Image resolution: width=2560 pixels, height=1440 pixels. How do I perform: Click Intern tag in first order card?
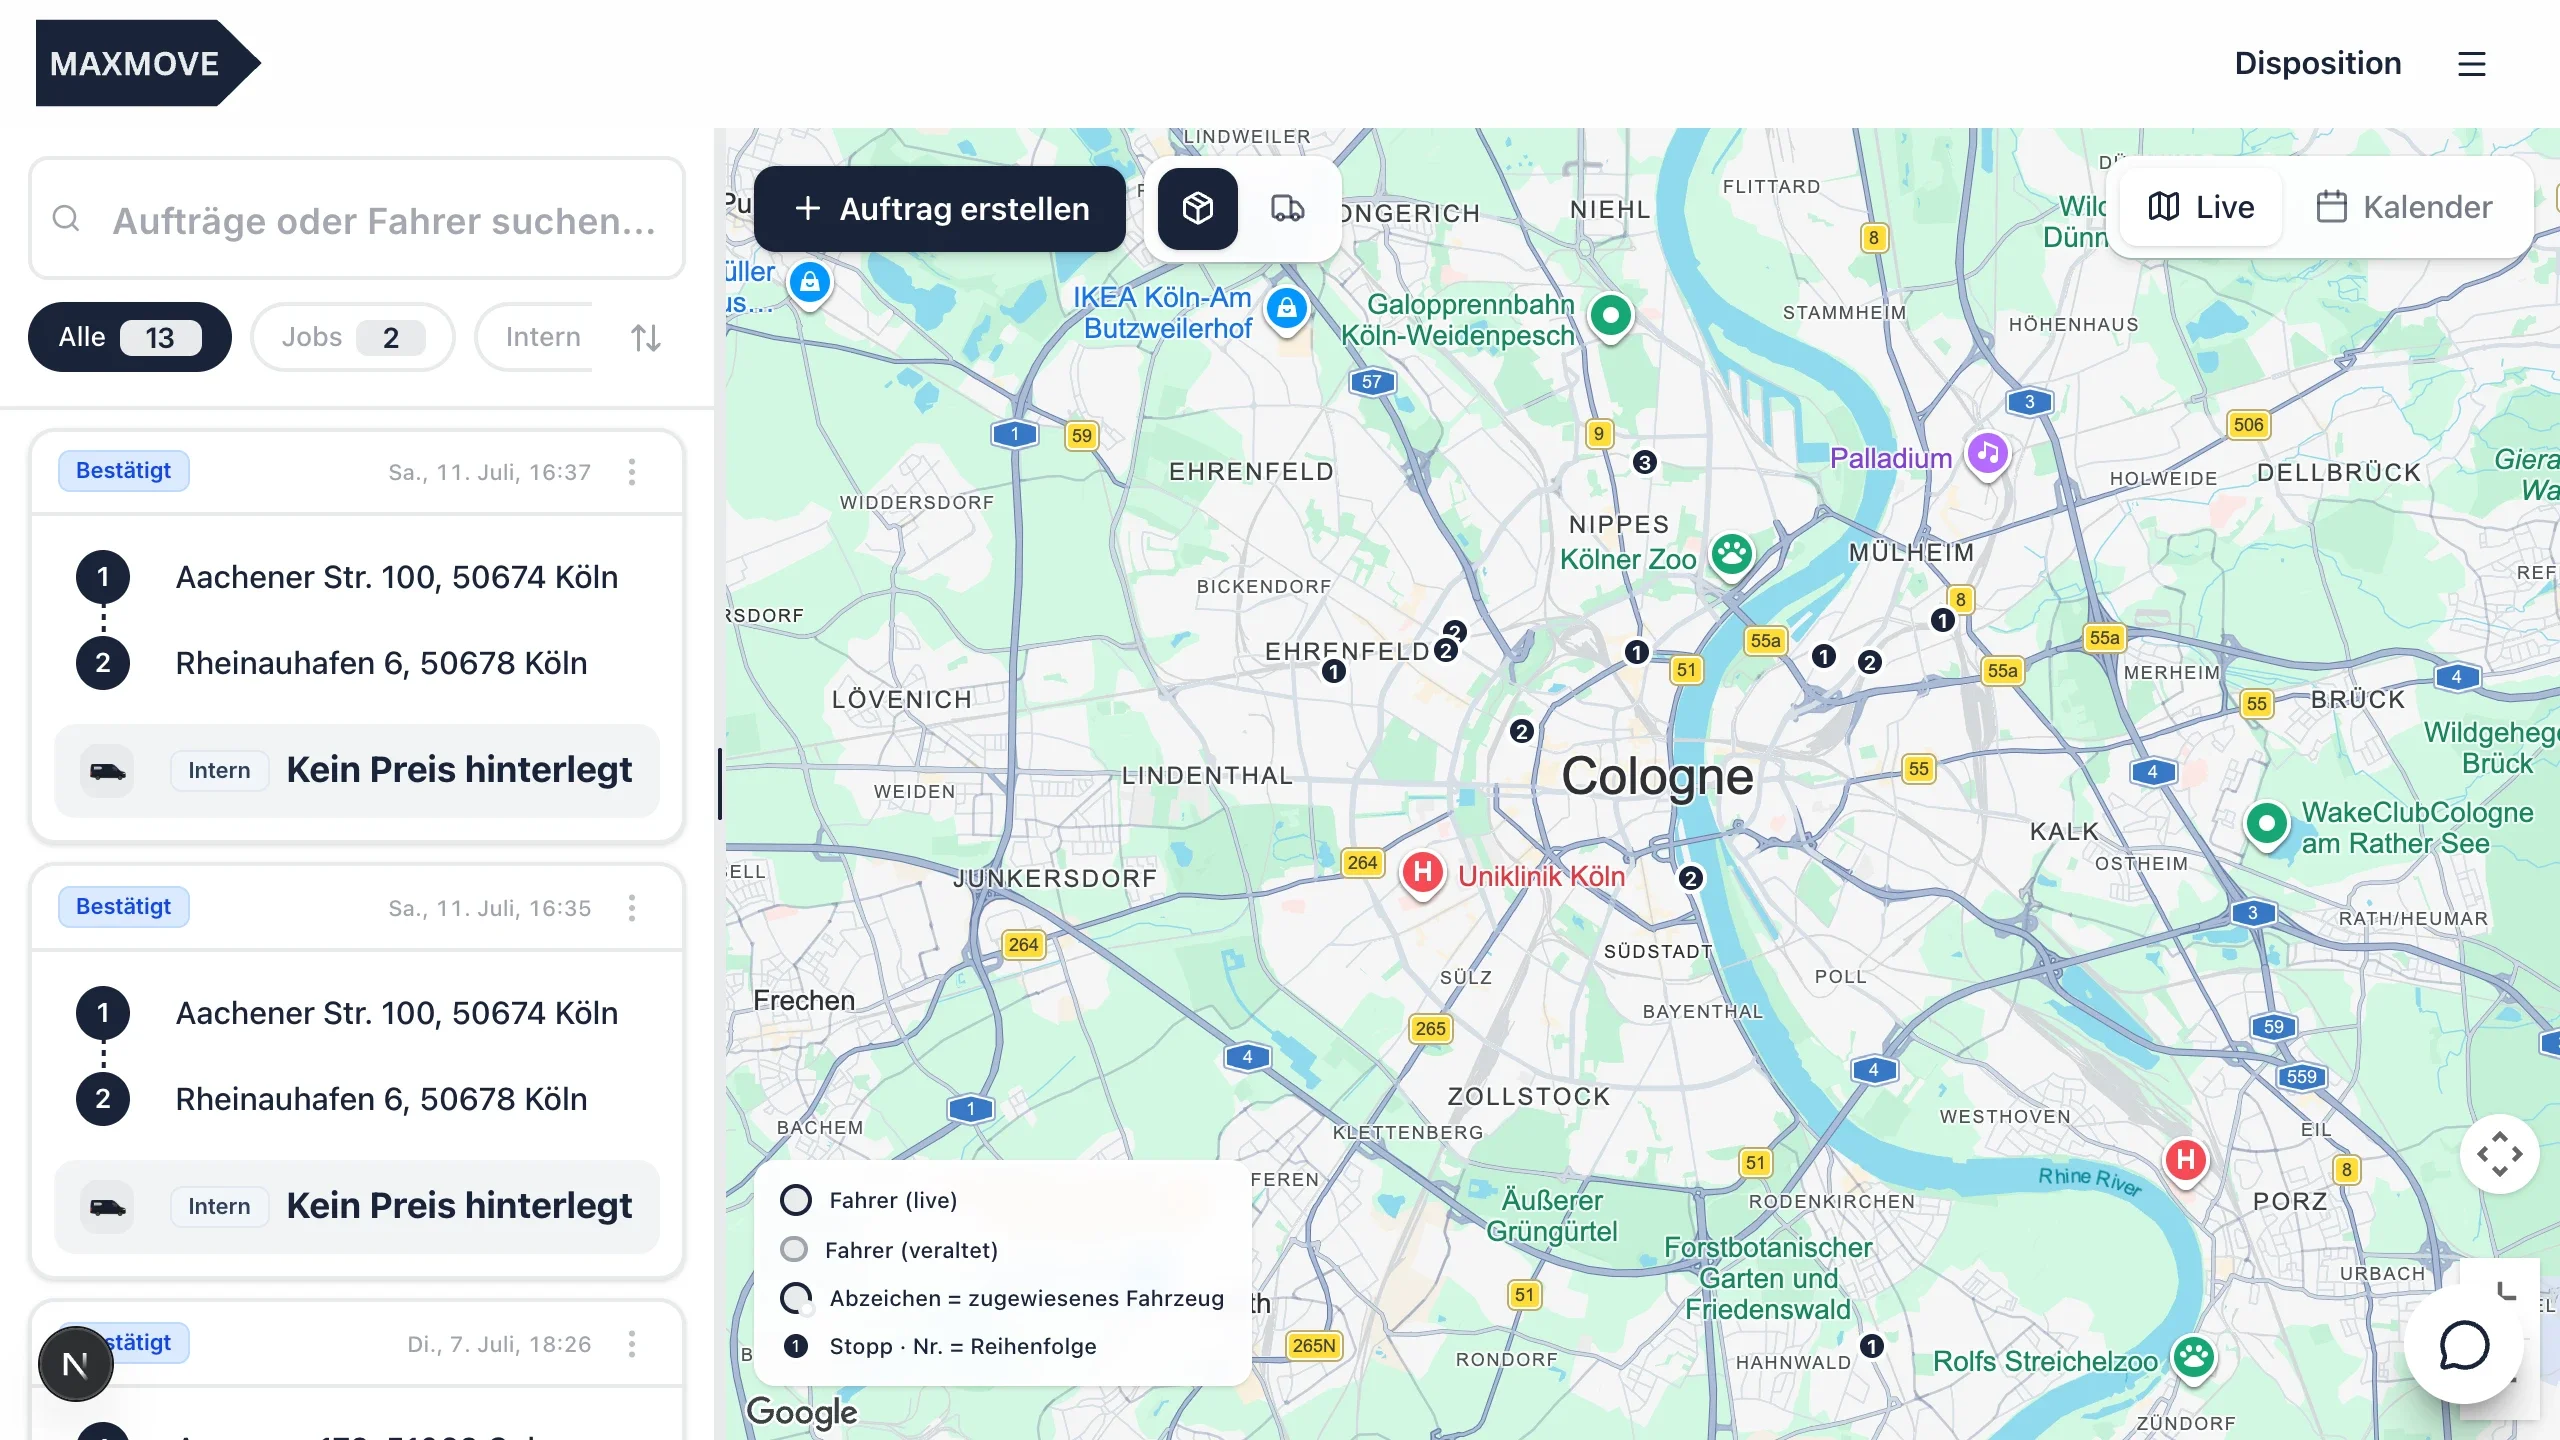tap(219, 771)
